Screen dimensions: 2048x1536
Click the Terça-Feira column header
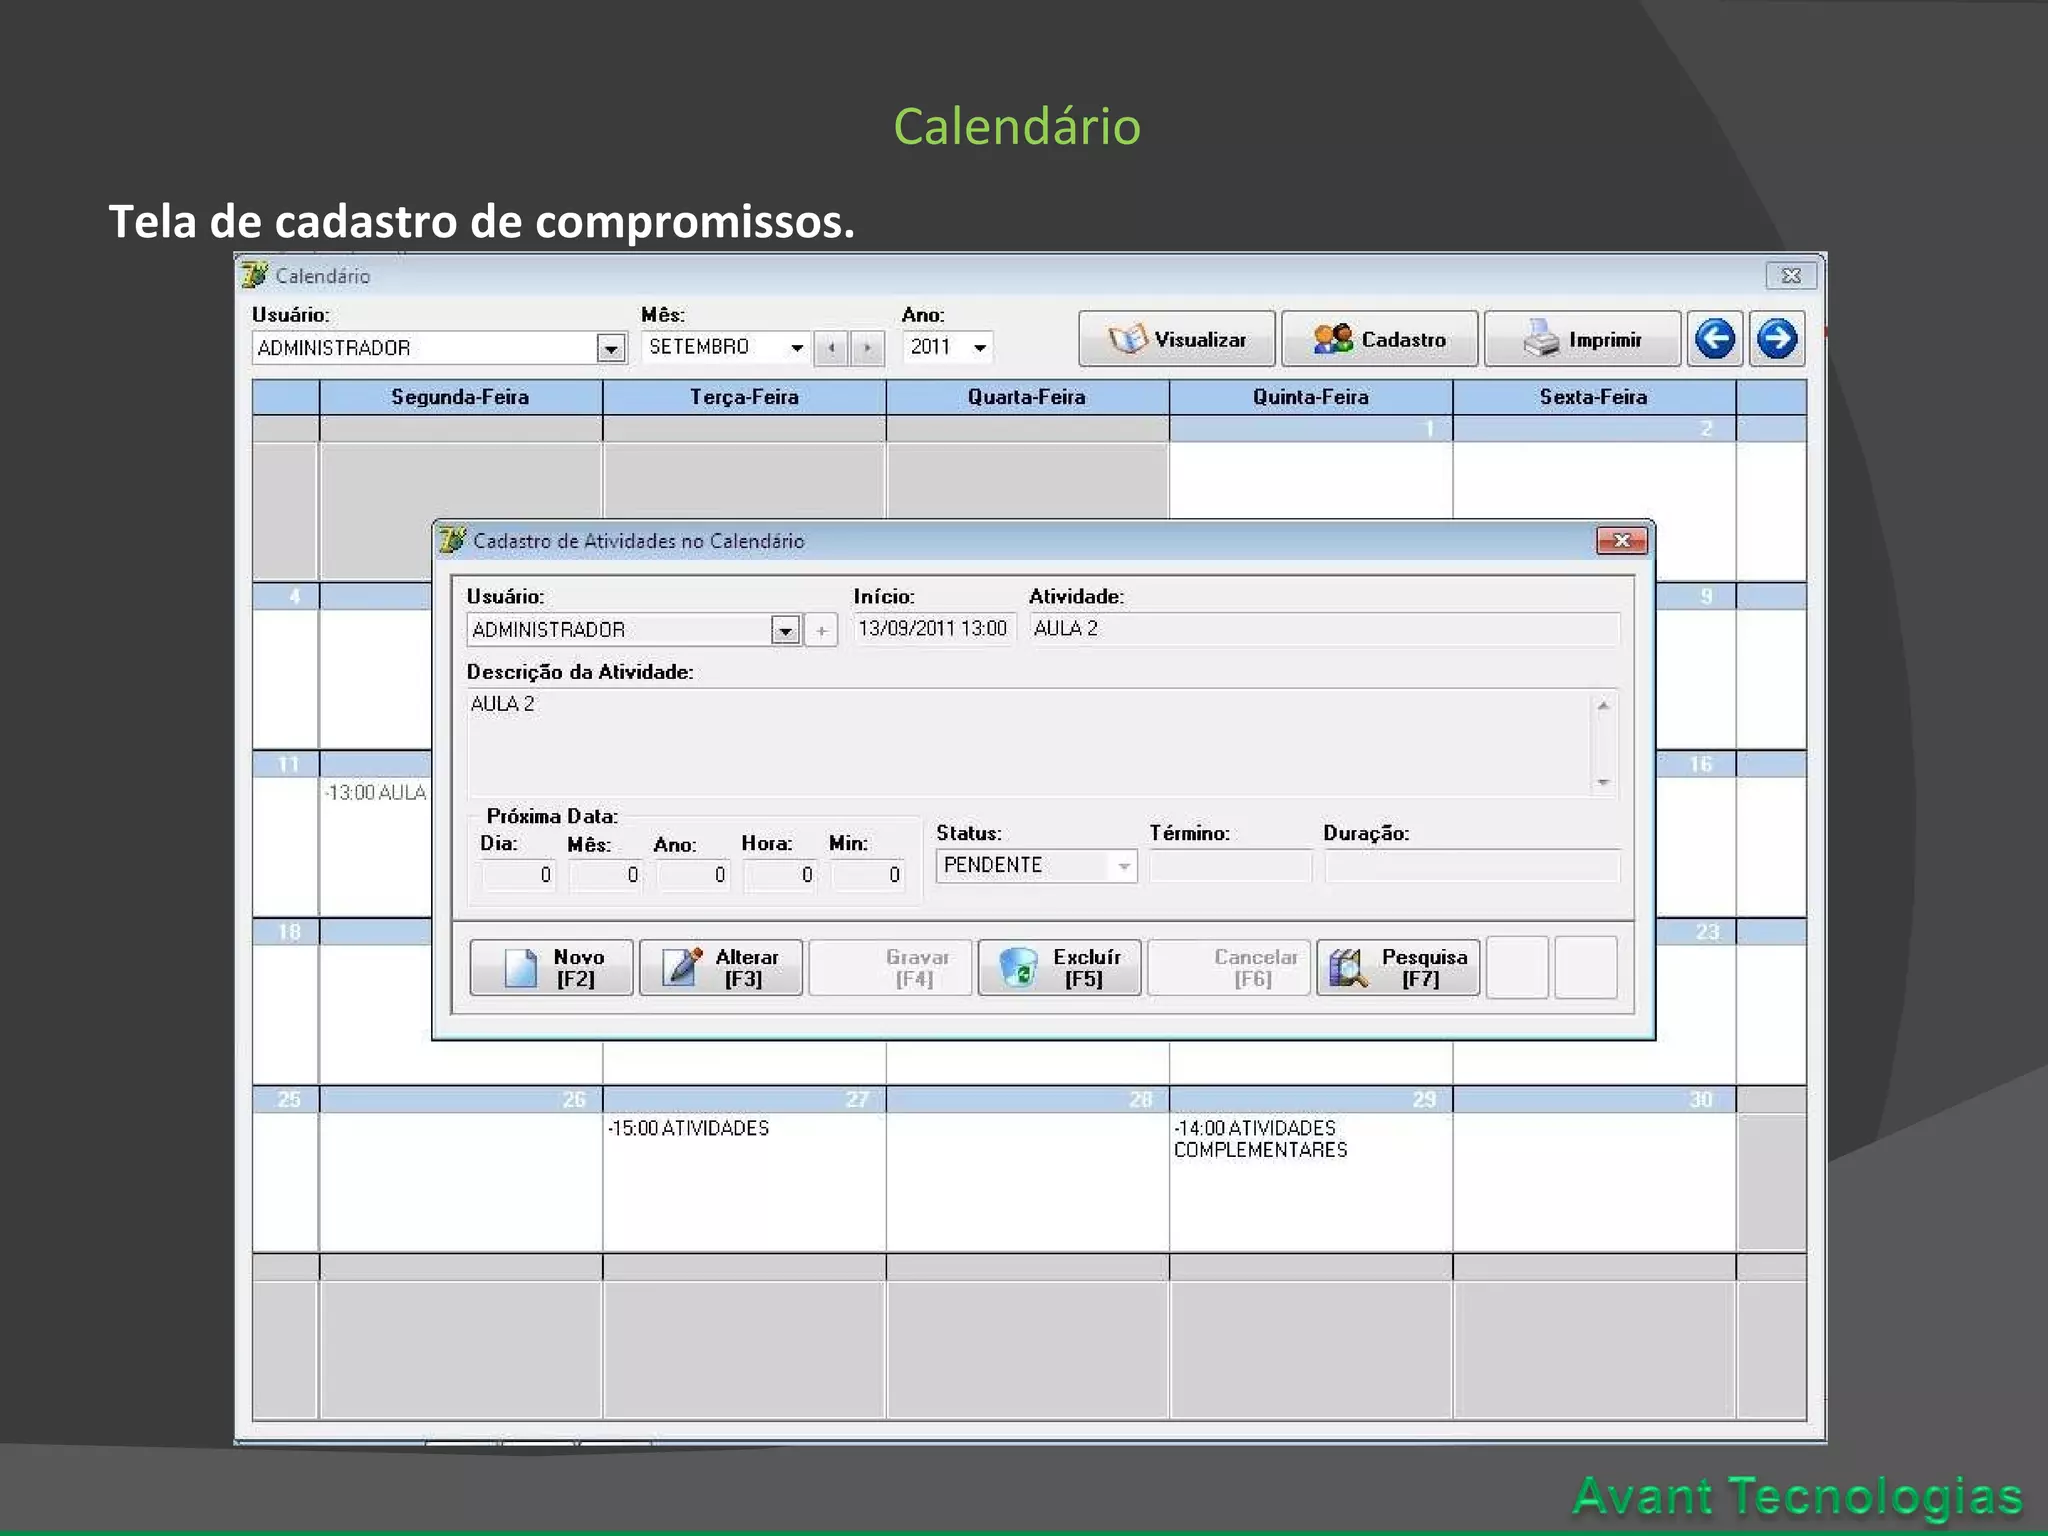(744, 397)
